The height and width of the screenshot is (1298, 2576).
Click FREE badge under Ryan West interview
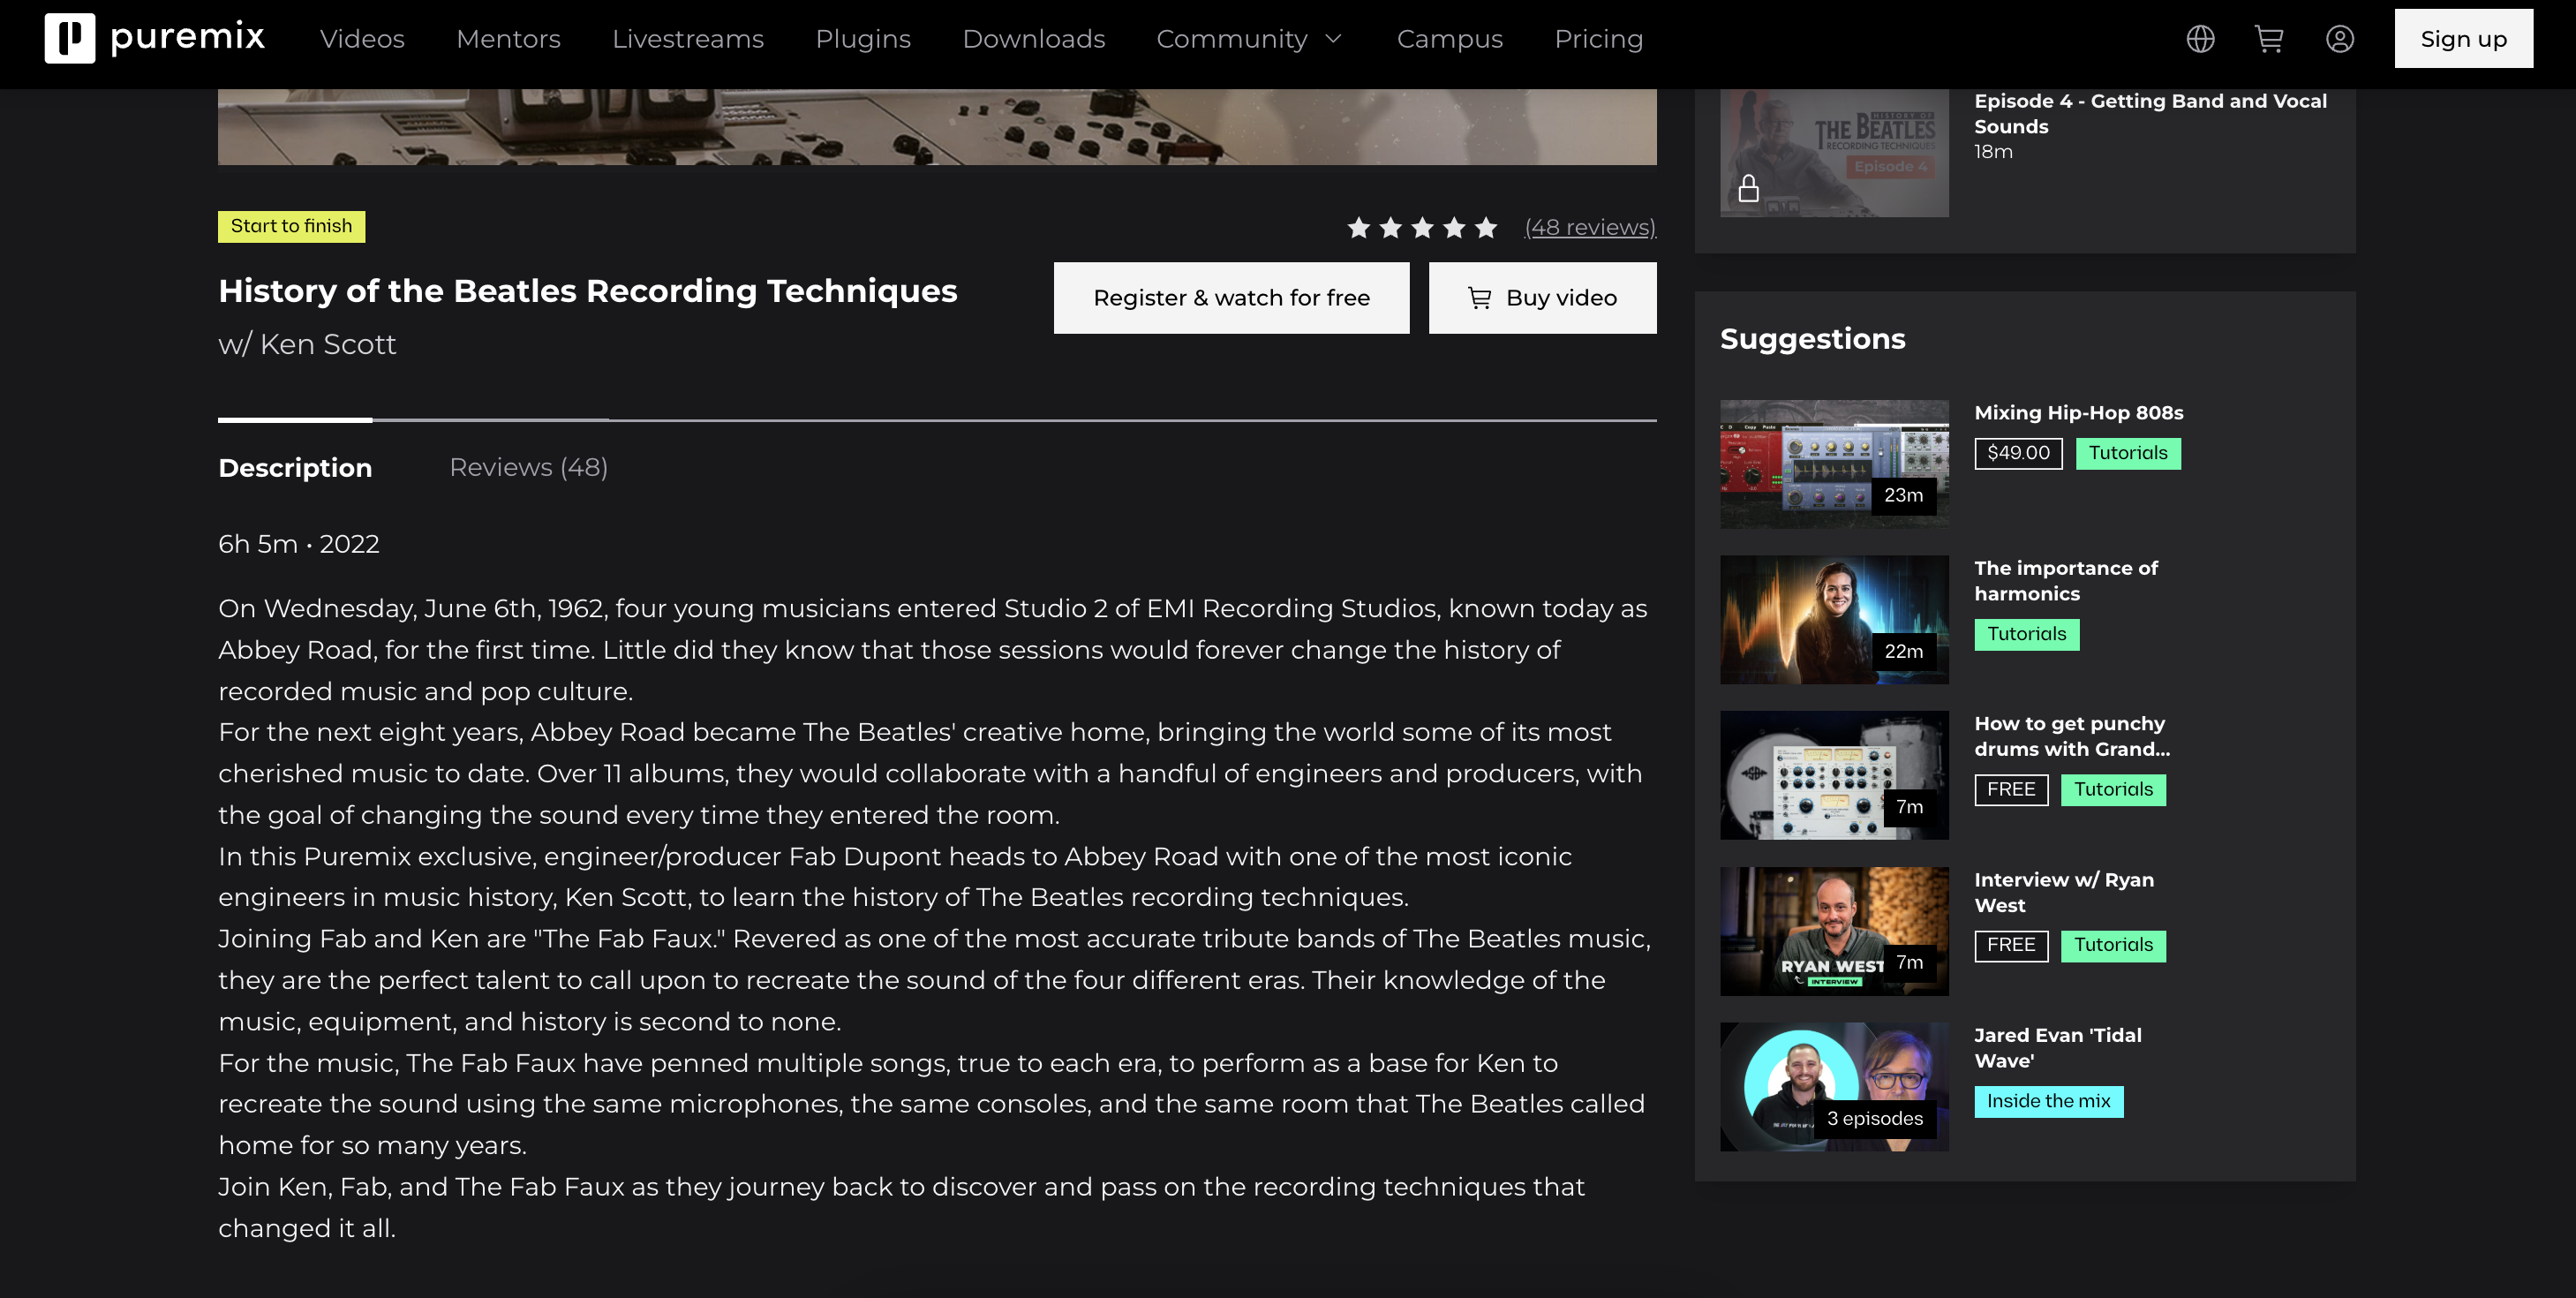point(2010,945)
